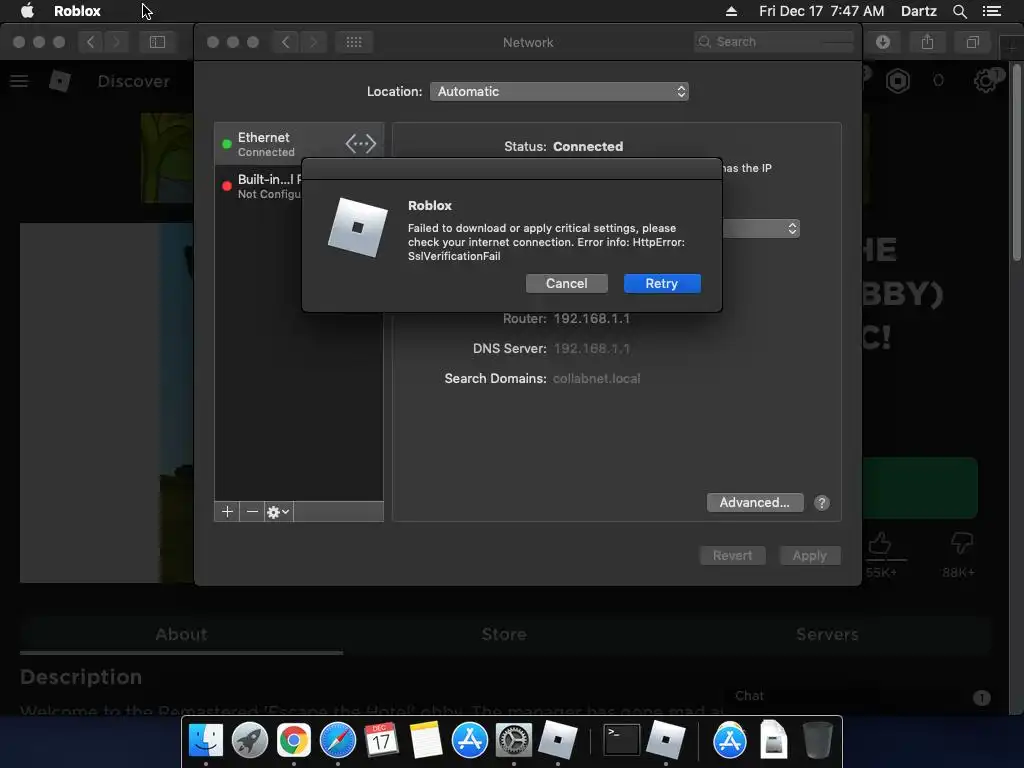Screen dimensions: 1024x768
Task: Open the settings gear on the Roblox page
Action: coord(985,81)
